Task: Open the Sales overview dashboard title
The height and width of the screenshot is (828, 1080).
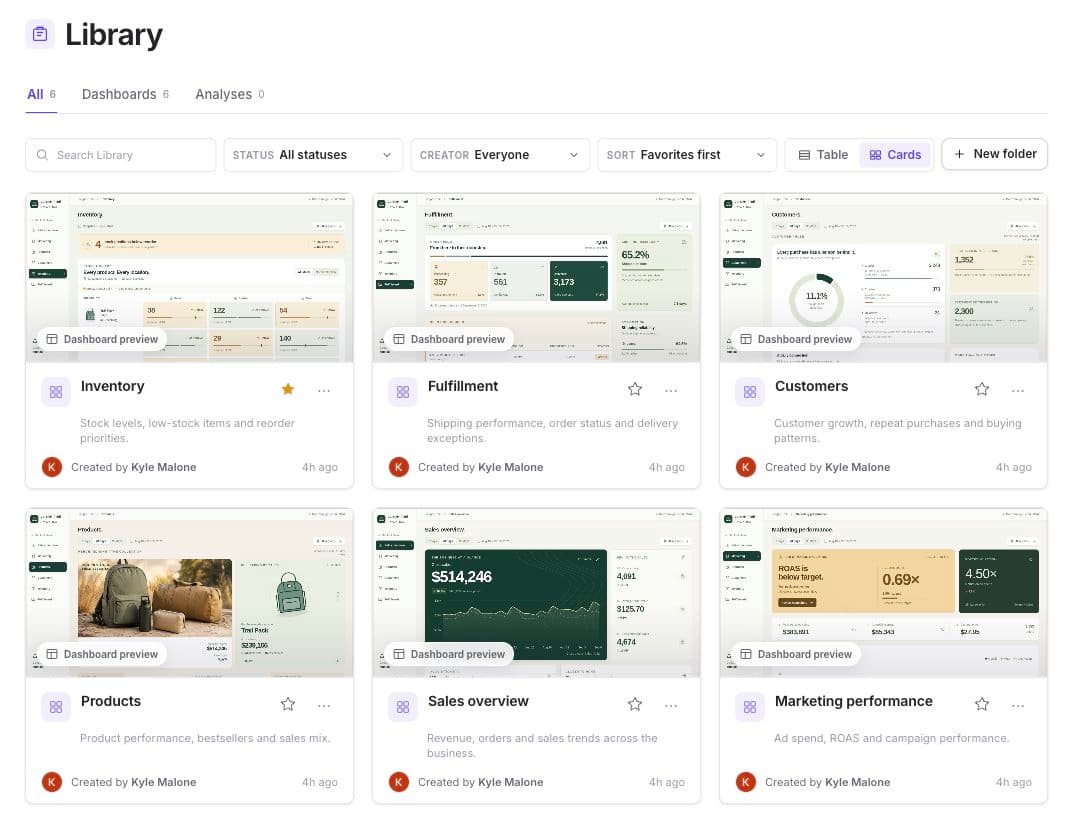Action: pos(478,701)
